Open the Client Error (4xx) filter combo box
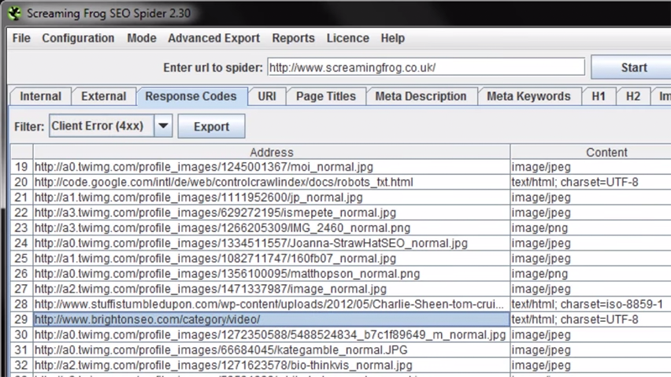Image resolution: width=671 pixels, height=377 pixels. (110, 126)
